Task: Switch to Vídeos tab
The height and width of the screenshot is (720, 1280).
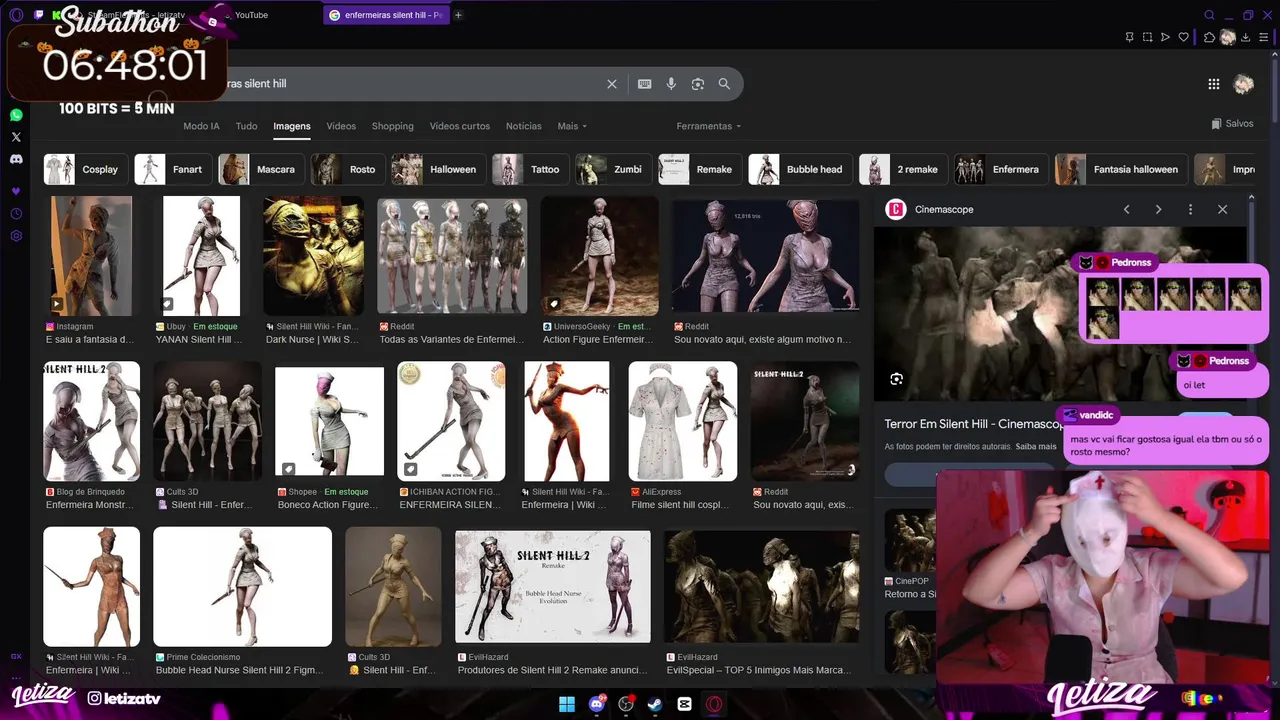Action: tap(341, 126)
